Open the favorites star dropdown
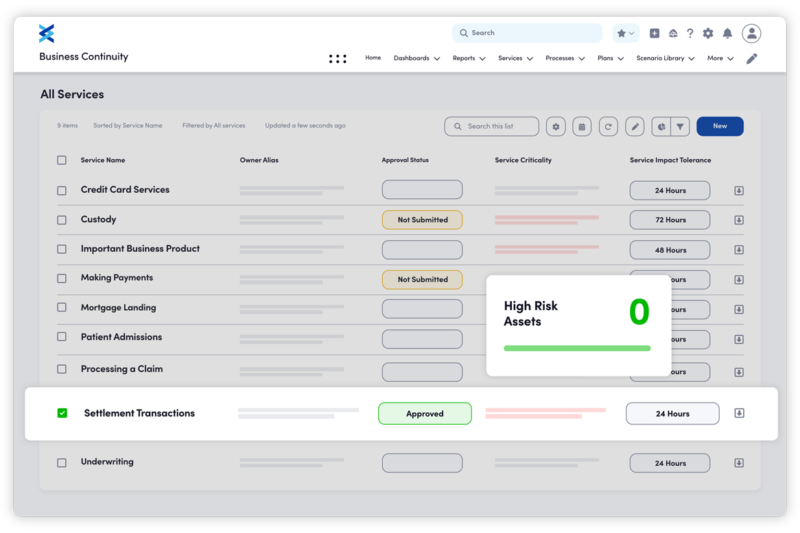The height and width of the screenshot is (533, 800). pos(626,33)
